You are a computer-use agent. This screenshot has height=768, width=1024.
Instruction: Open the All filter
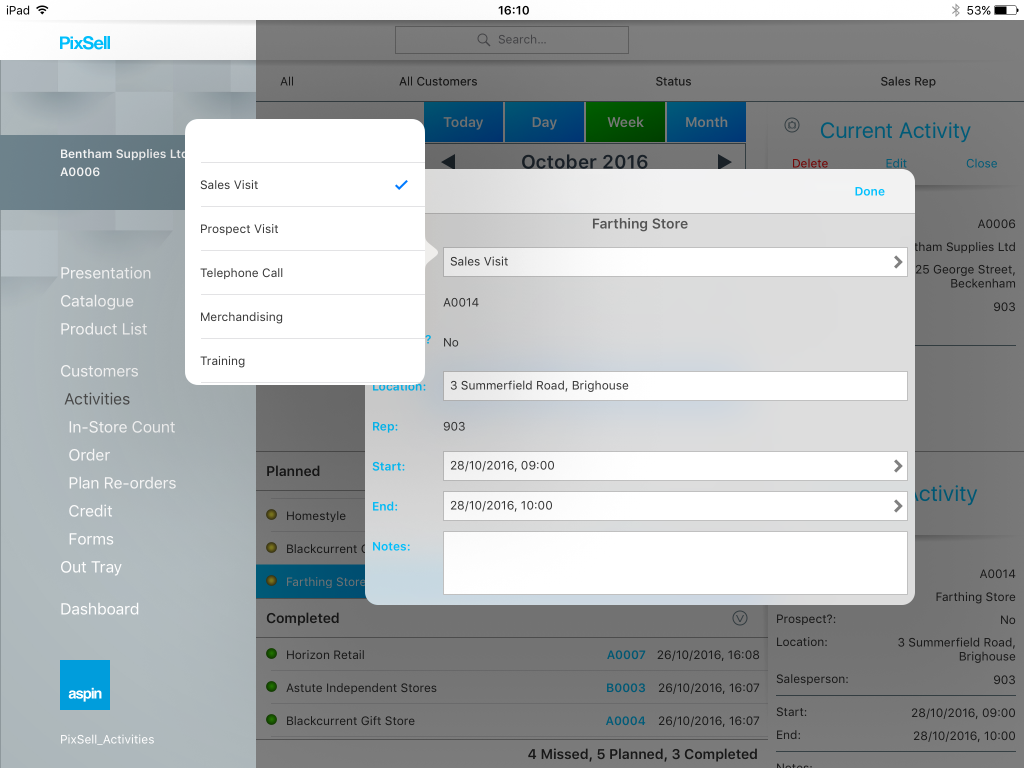coord(287,82)
